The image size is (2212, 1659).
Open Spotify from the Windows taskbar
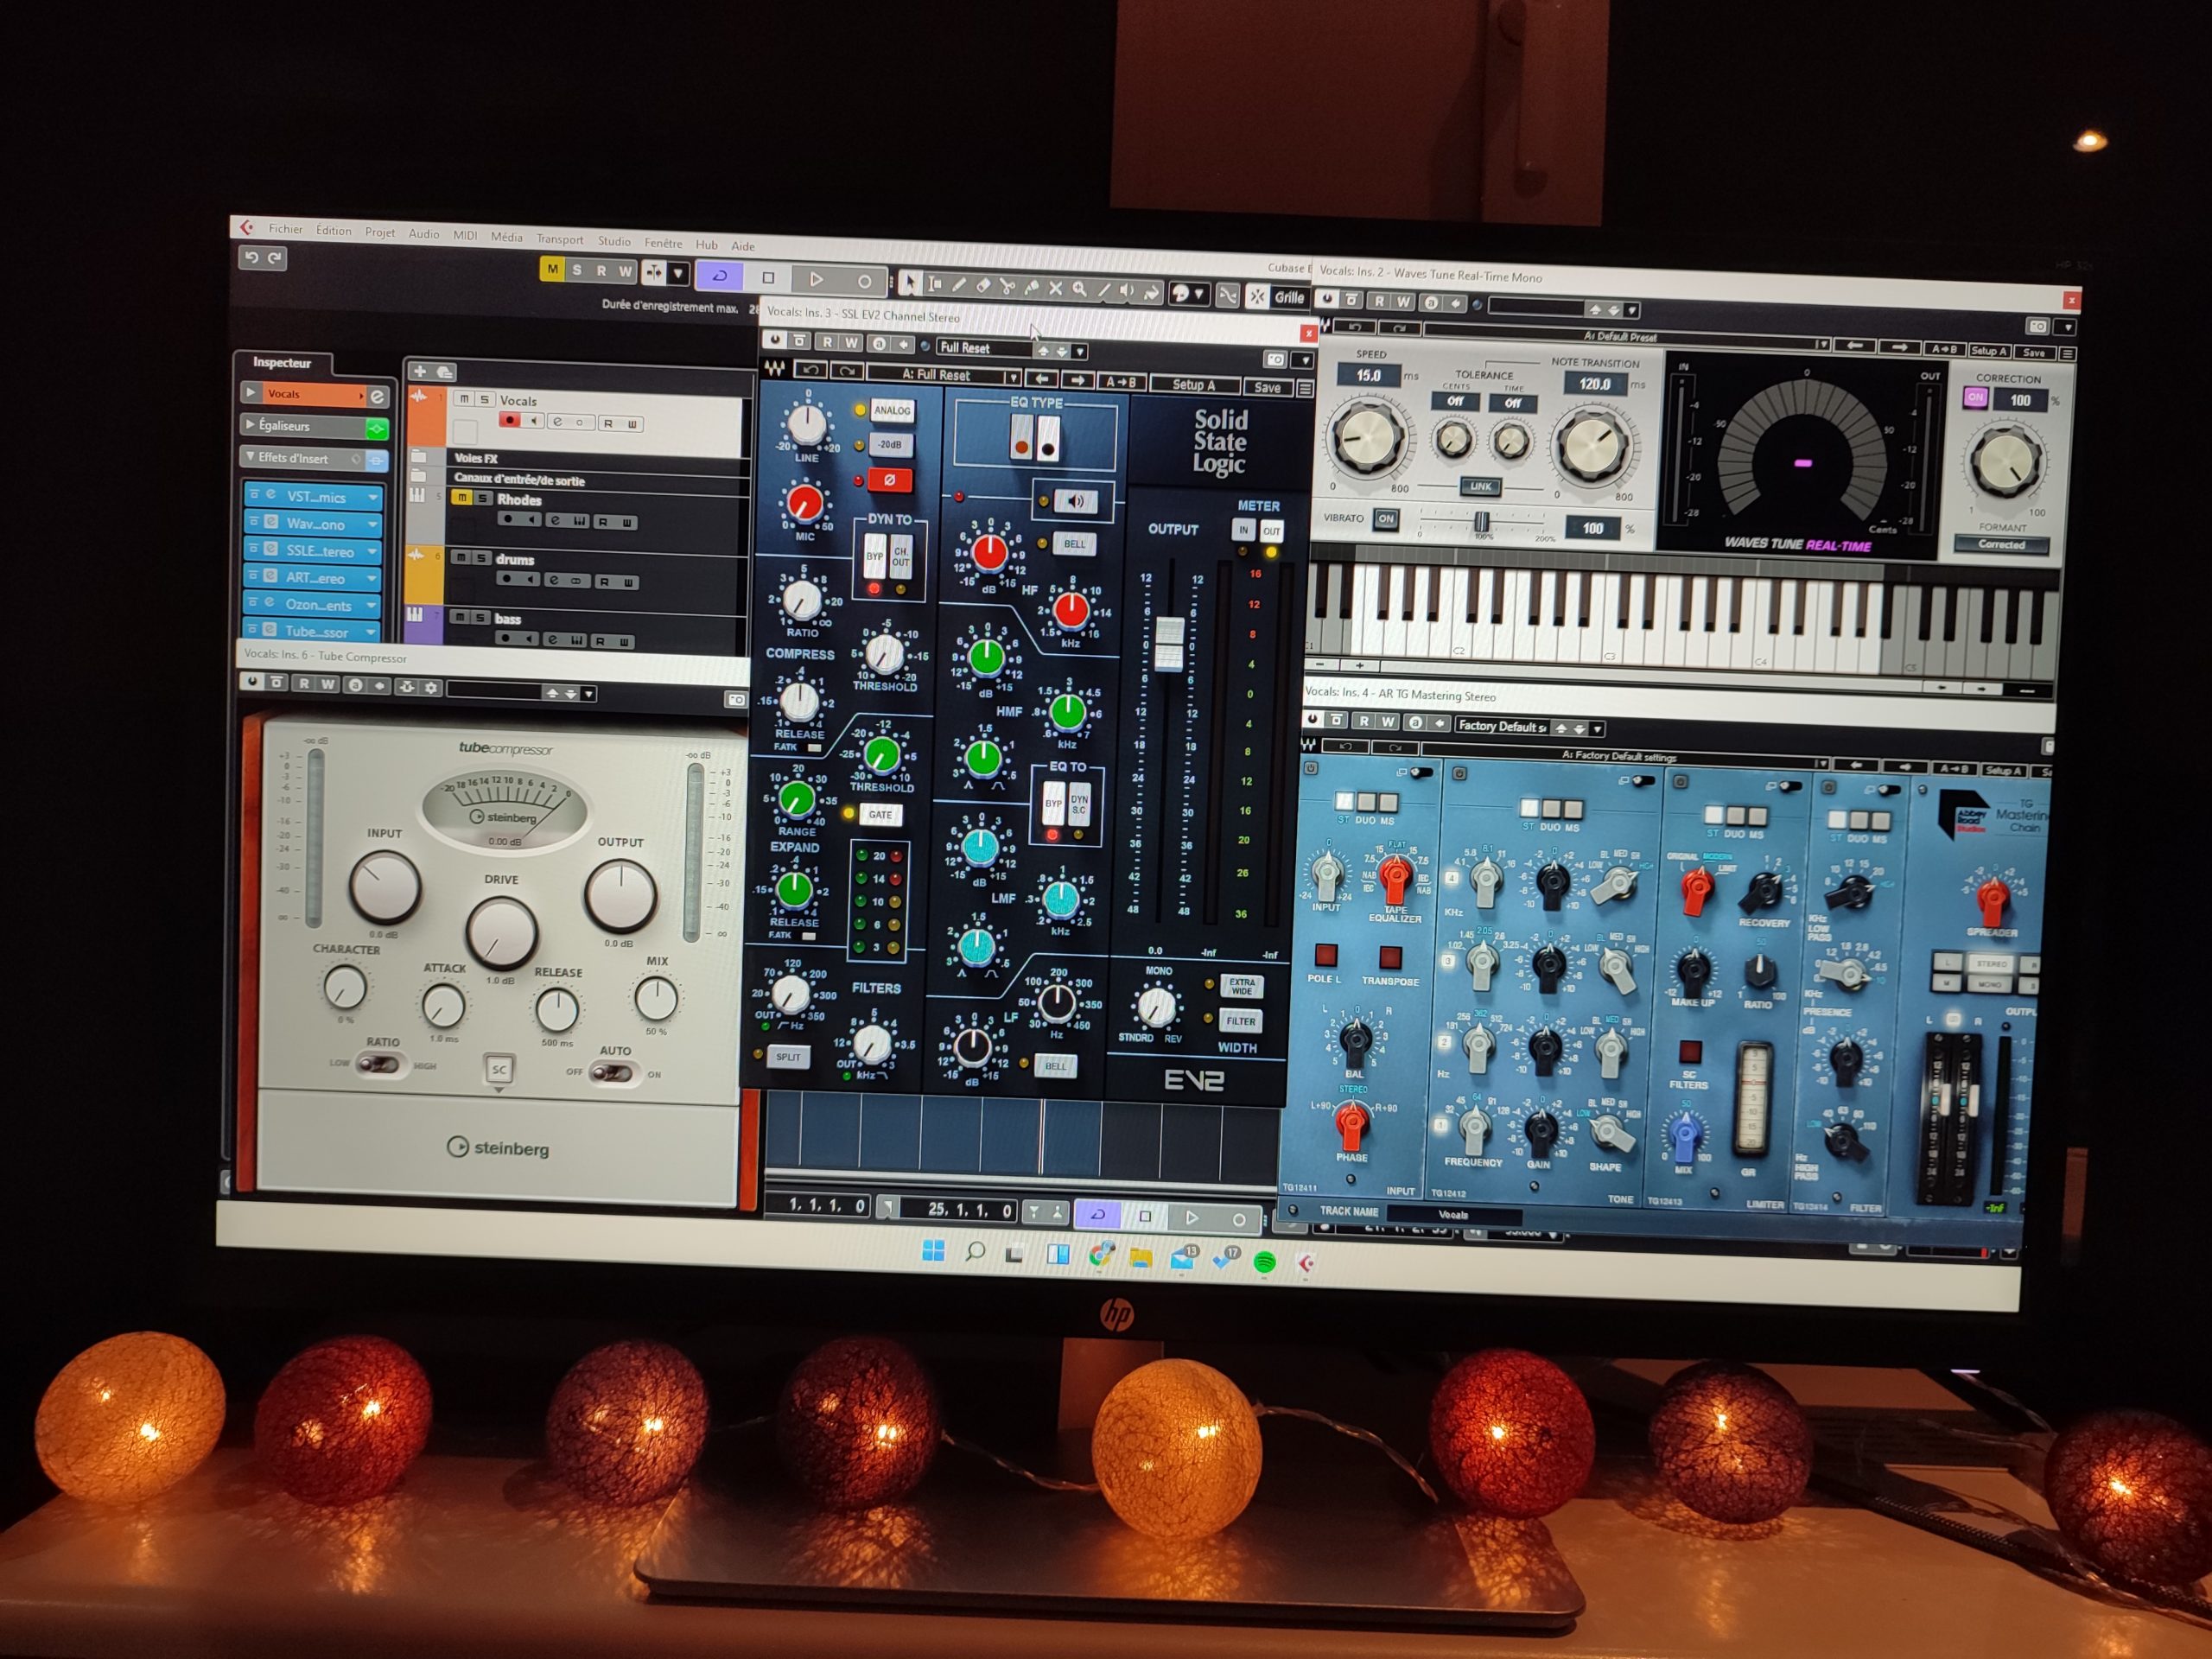pyautogui.click(x=1265, y=1262)
